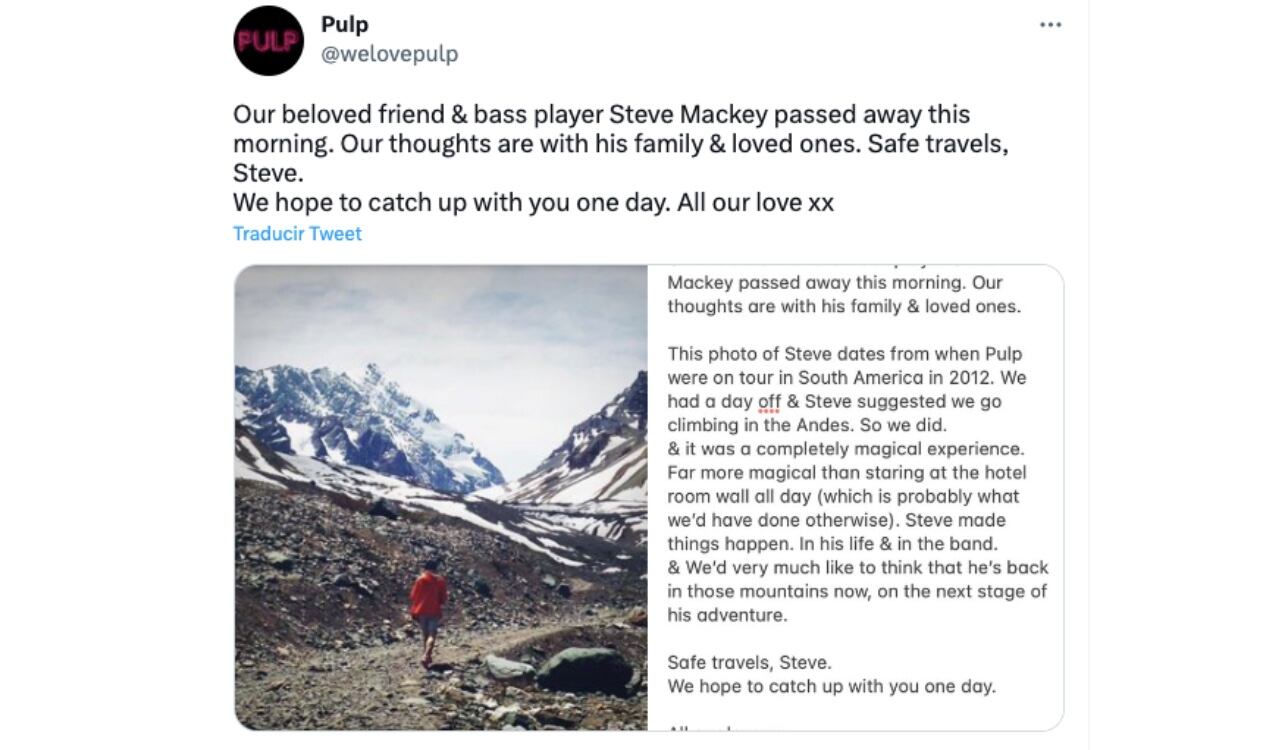Click the tweet line ending "All our love xx"
Screen dimensions: 1280x750
click(533, 203)
